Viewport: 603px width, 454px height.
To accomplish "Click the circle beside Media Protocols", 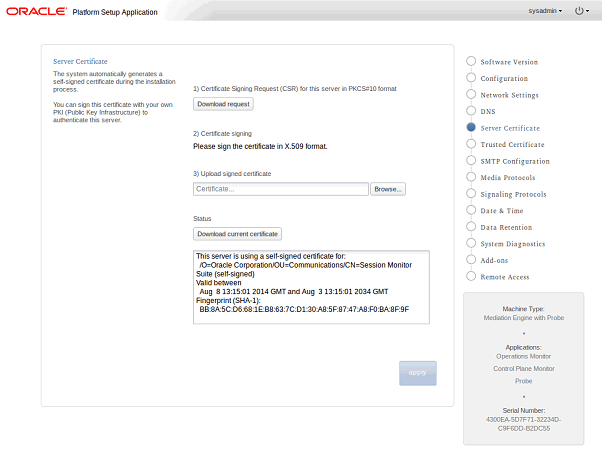I will (471, 177).
